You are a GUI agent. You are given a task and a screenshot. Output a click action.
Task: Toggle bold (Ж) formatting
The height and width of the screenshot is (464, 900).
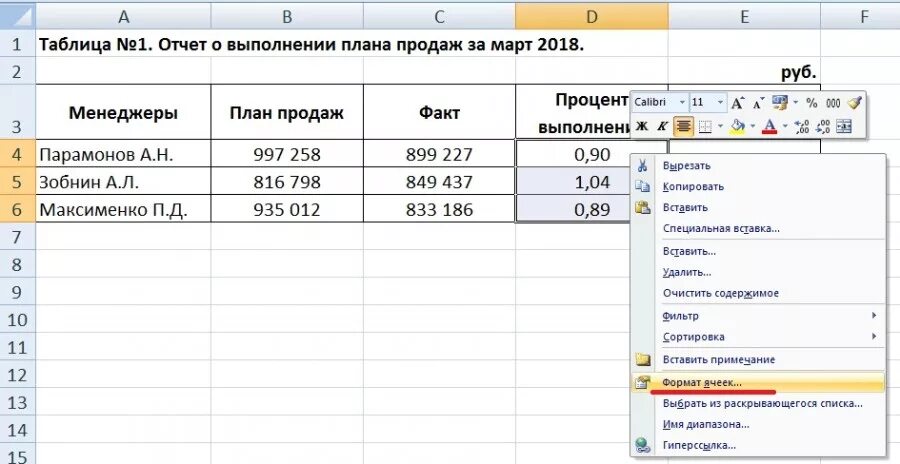pos(642,126)
